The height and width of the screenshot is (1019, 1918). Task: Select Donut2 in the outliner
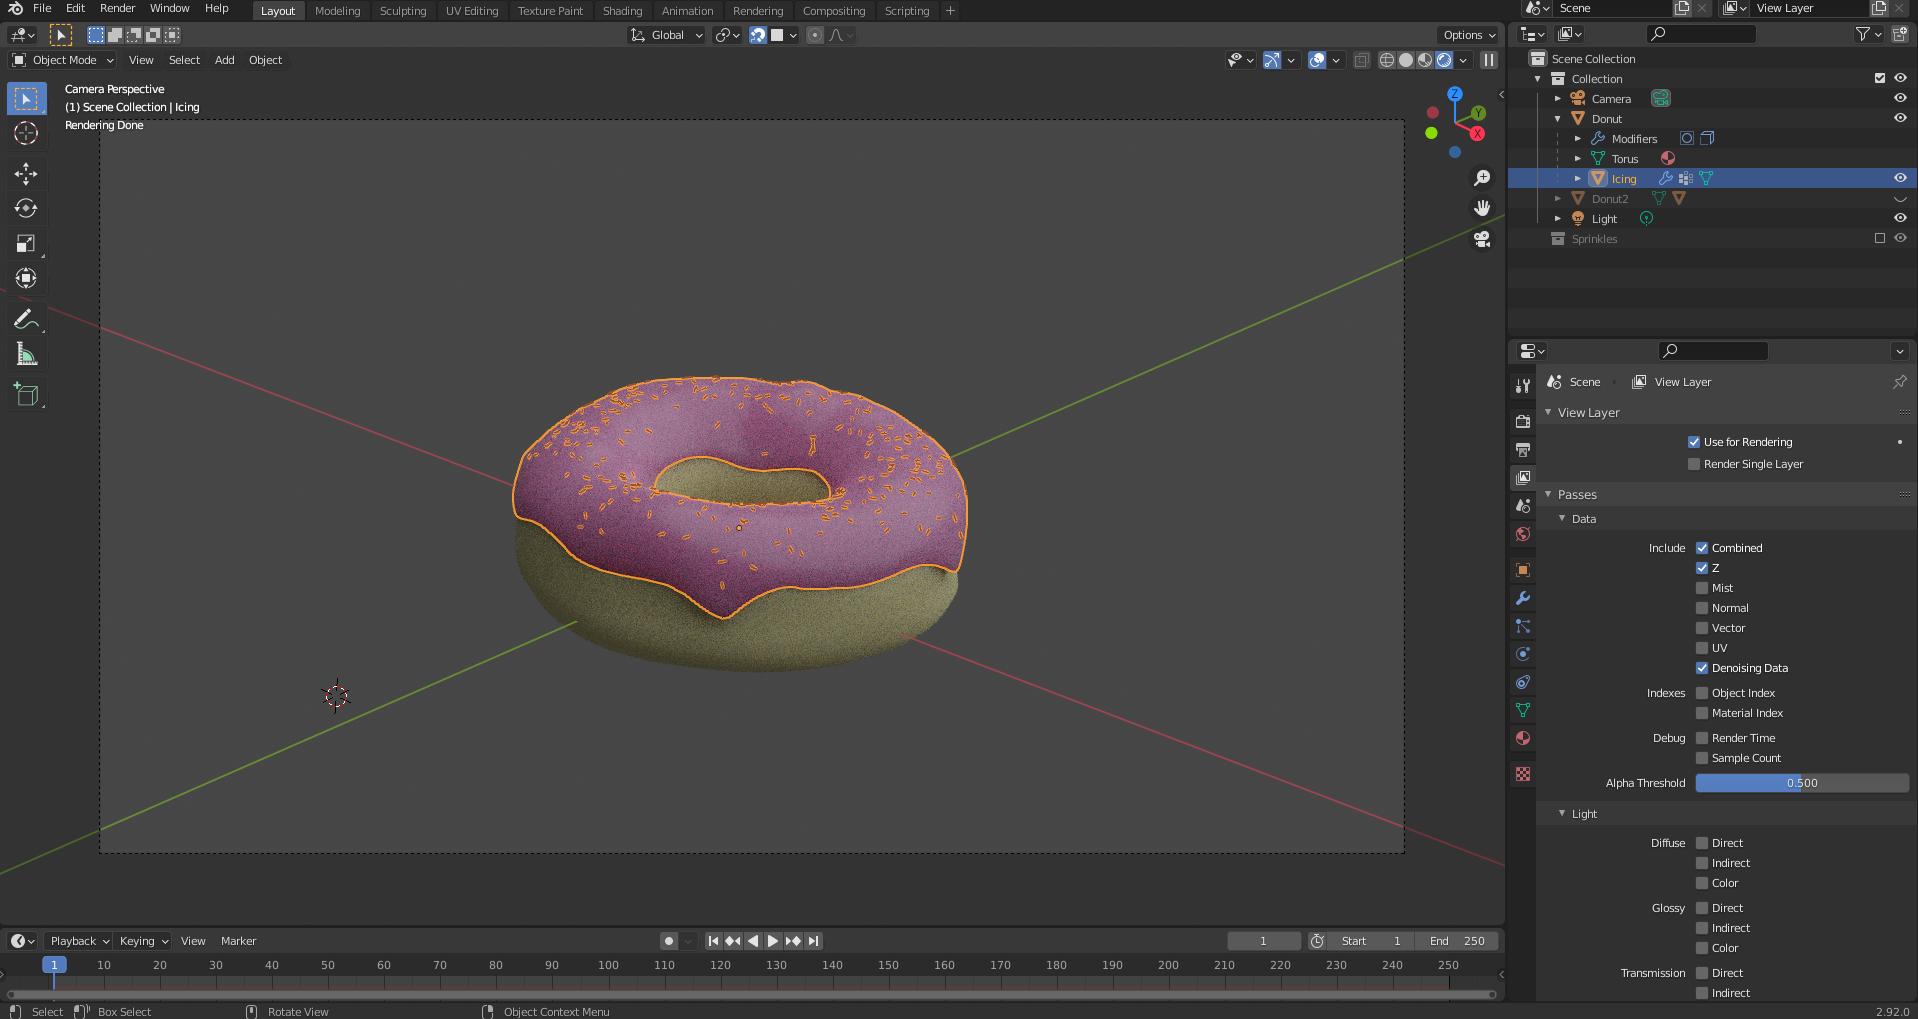[x=1610, y=199]
